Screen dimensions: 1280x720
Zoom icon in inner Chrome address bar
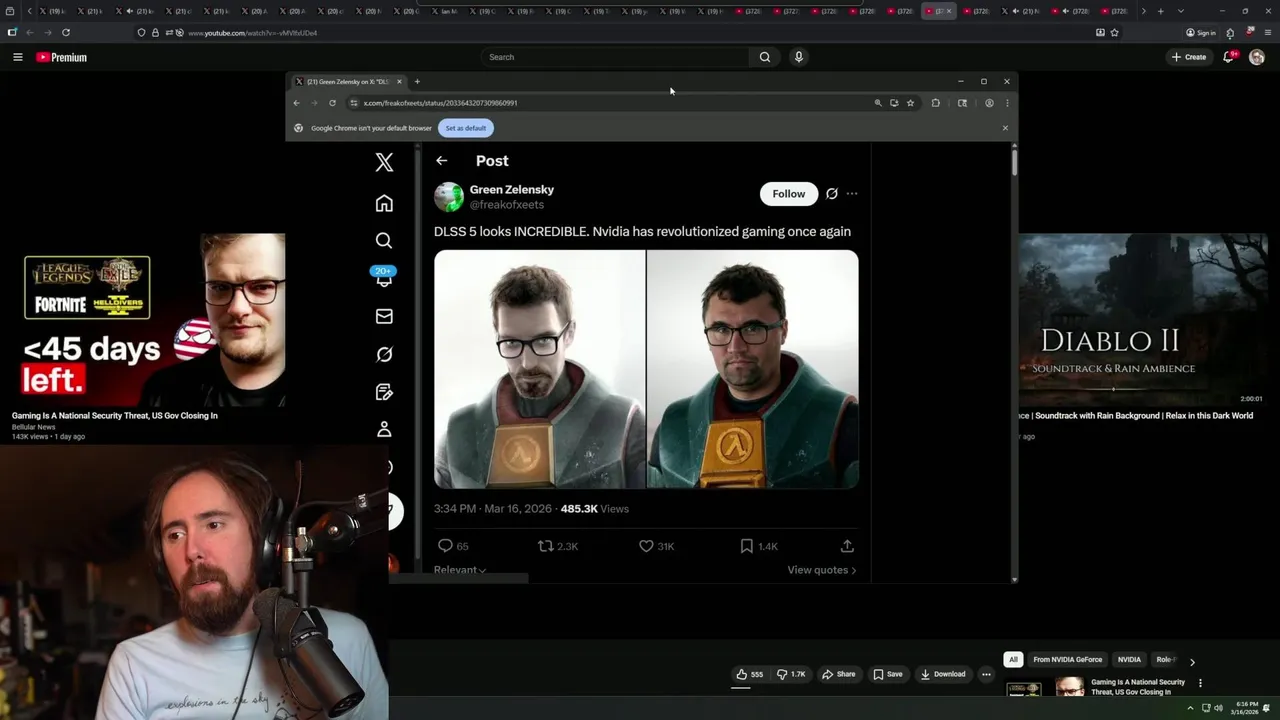click(x=878, y=103)
